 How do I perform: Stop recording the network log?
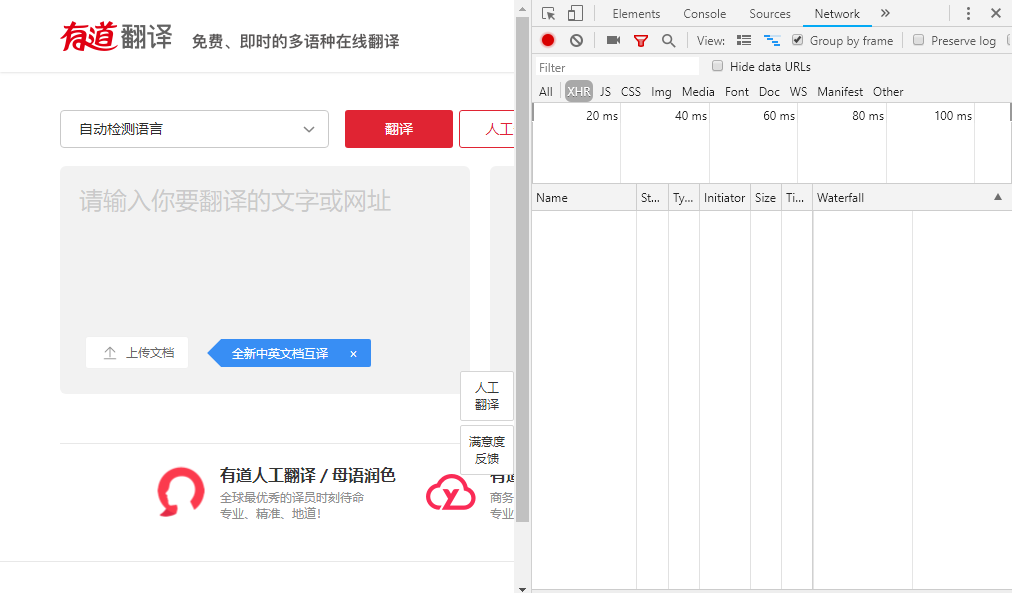click(x=548, y=40)
